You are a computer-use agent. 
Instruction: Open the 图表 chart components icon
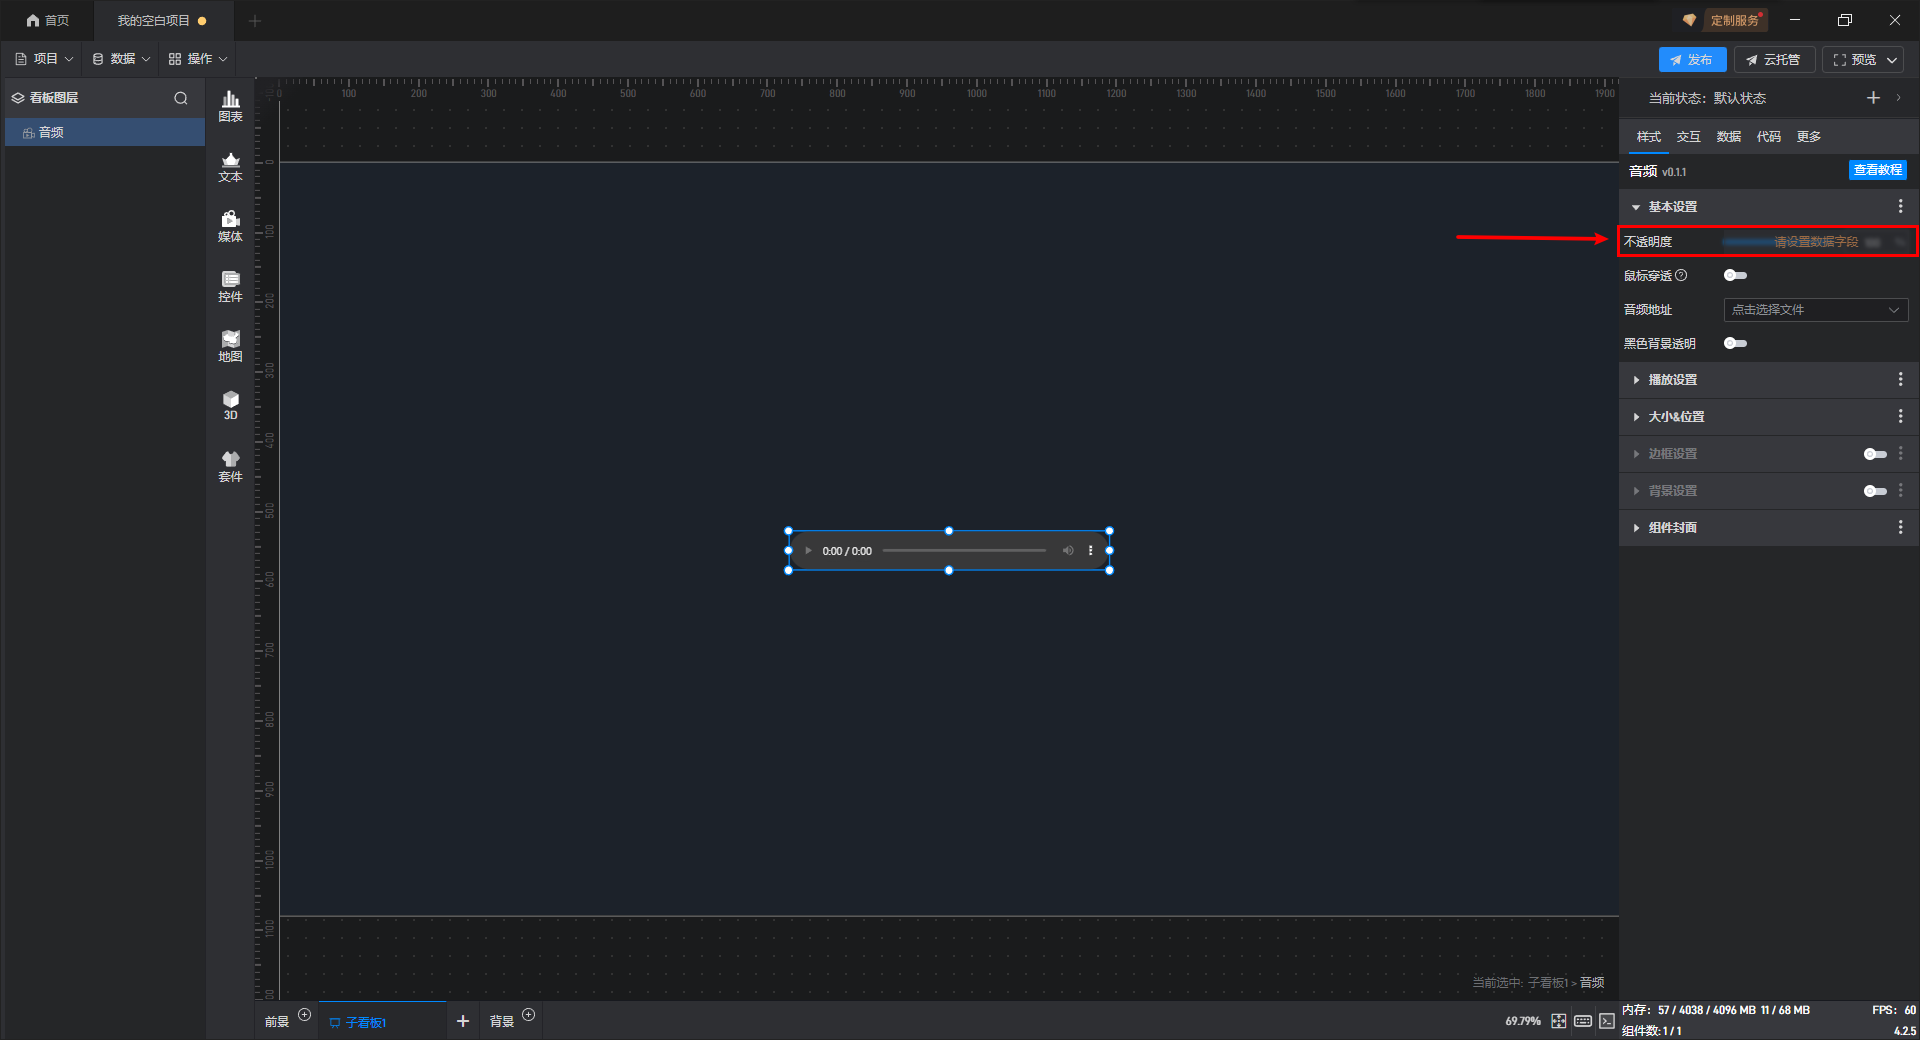(230, 106)
